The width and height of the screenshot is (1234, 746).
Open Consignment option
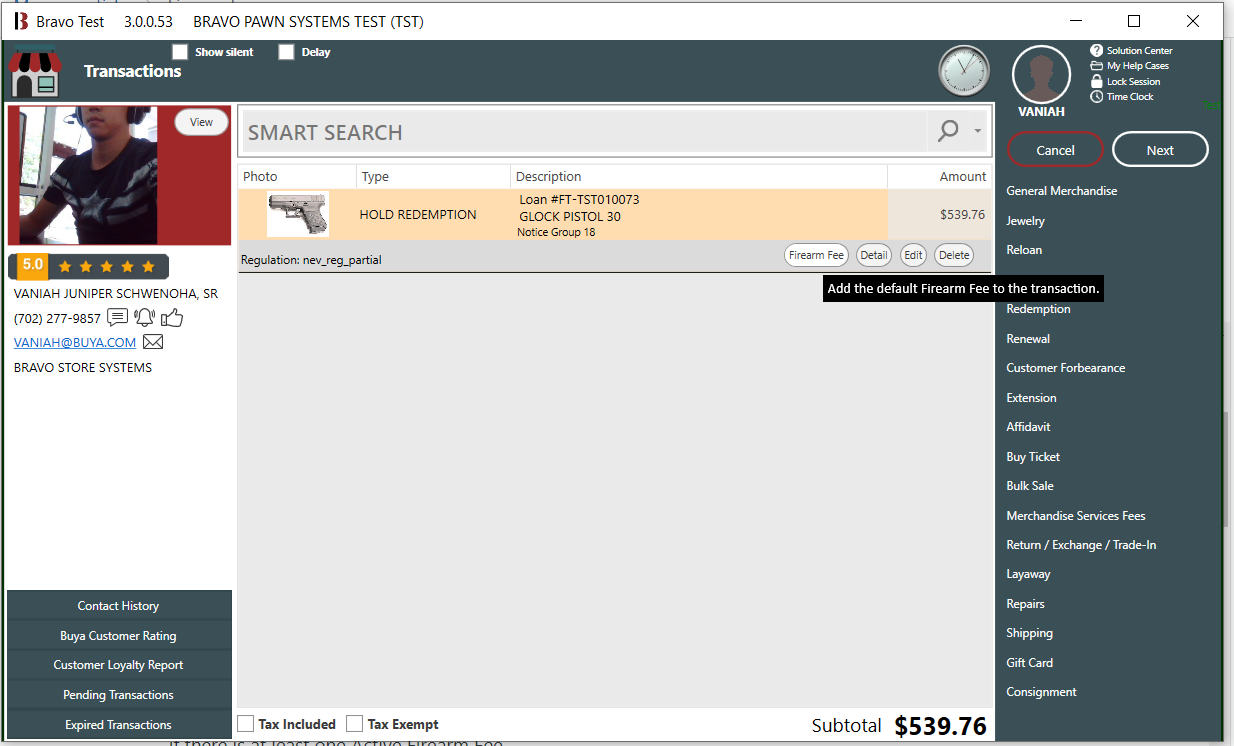tap(1041, 692)
